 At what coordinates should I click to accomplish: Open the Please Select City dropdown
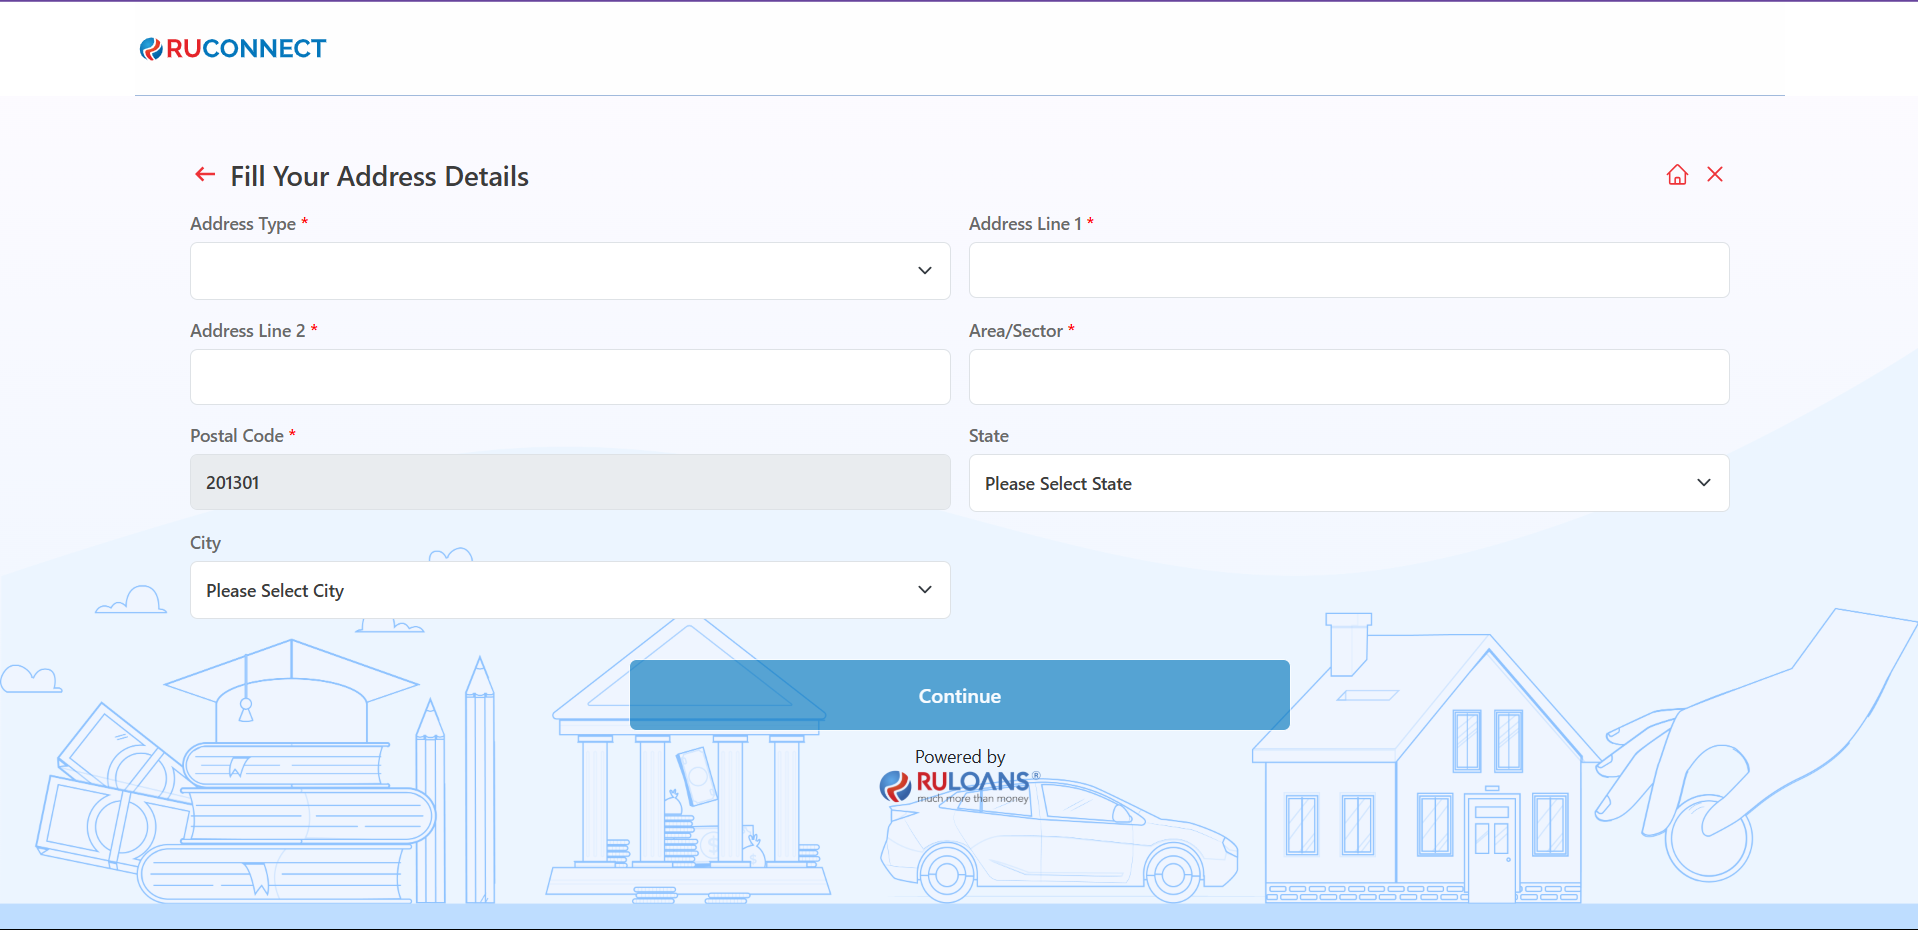[x=570, y=591]
